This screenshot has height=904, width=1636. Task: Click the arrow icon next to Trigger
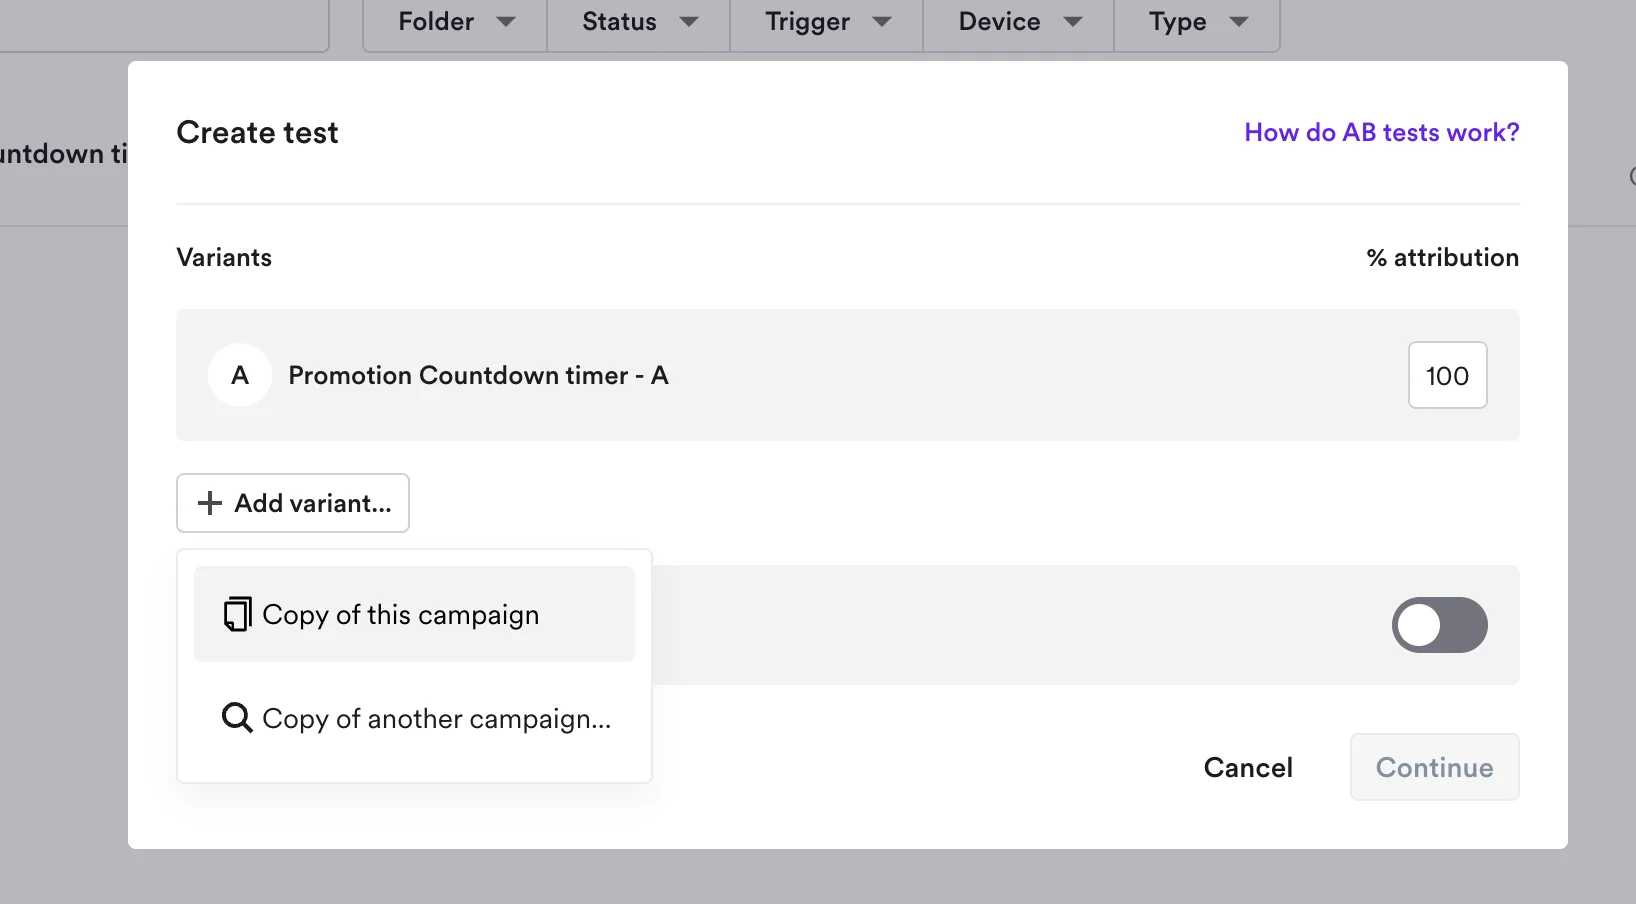tap(882, 22)
